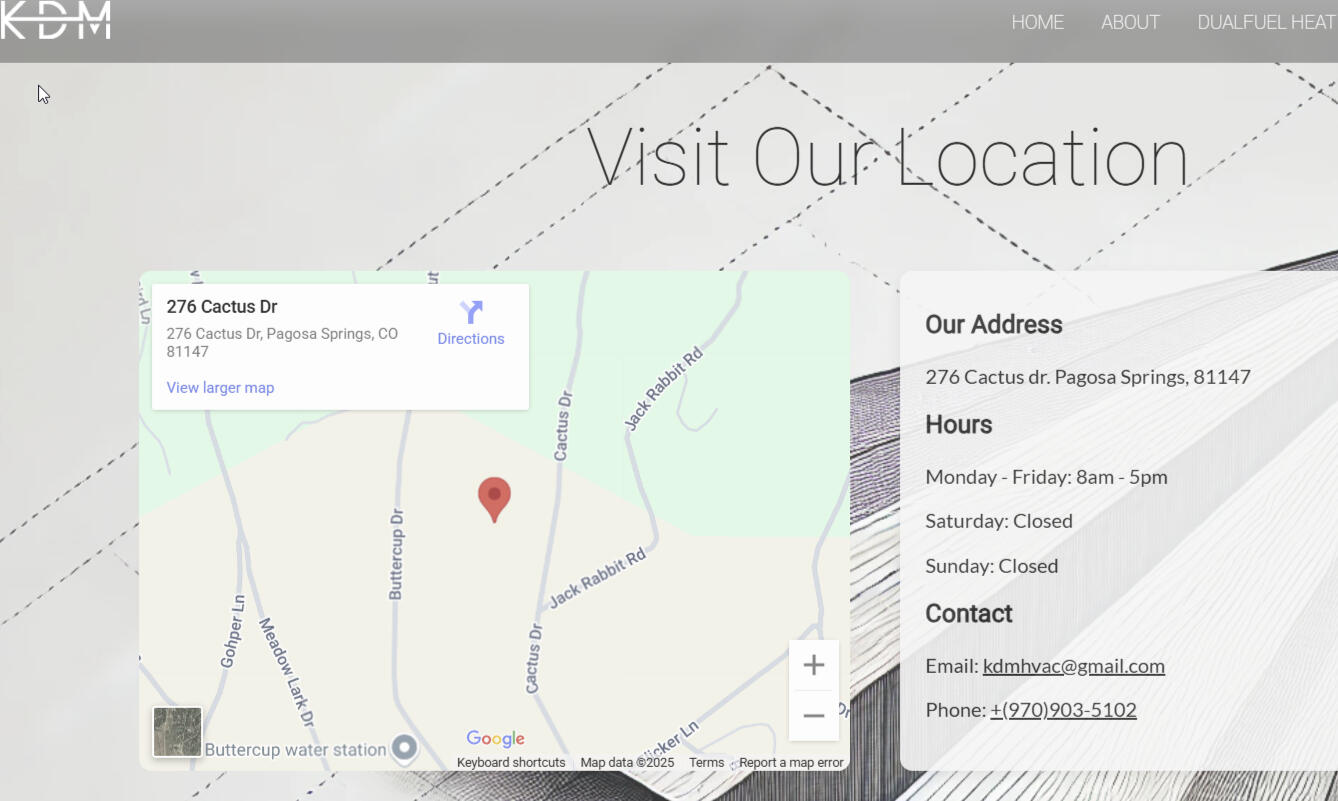Viewport: 1338px width, 801px height.
Task: Click the Terms link on the map
Action: pyautogui.click(x=706, y=763)
